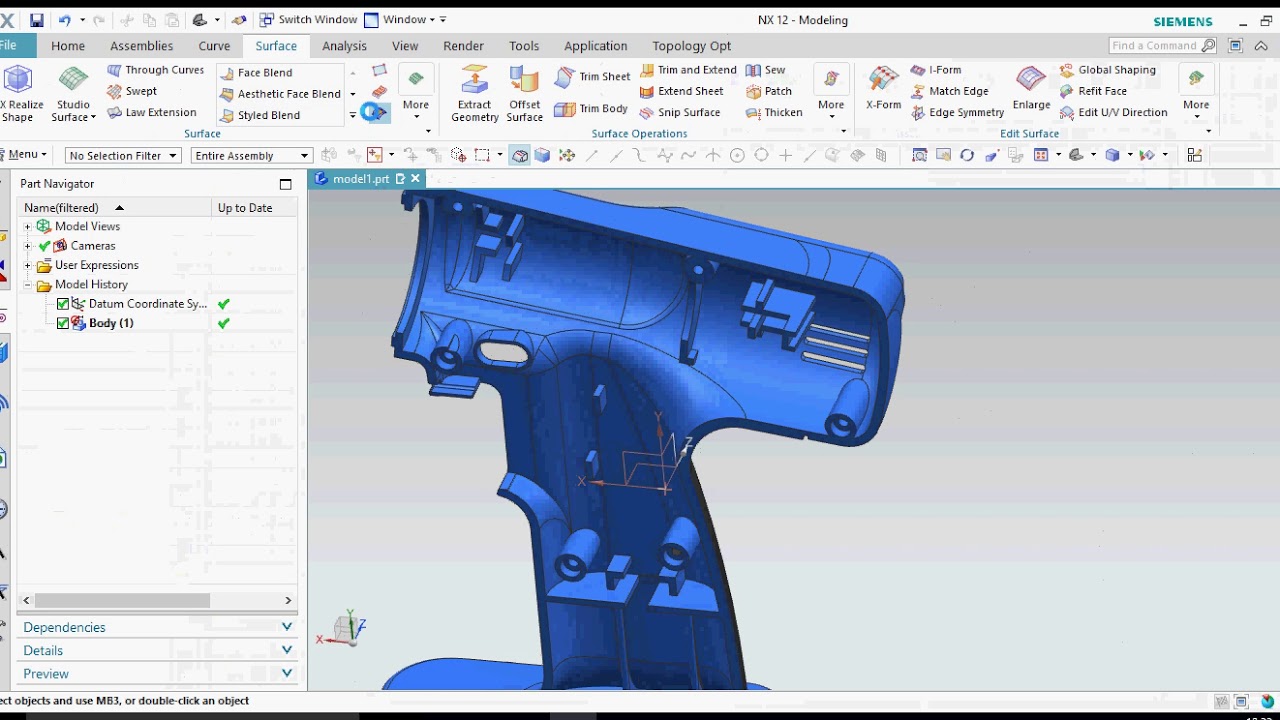The width and height of the screenshot is (1280, 720).
Task: Click the Sew tool
Action: 765,70
